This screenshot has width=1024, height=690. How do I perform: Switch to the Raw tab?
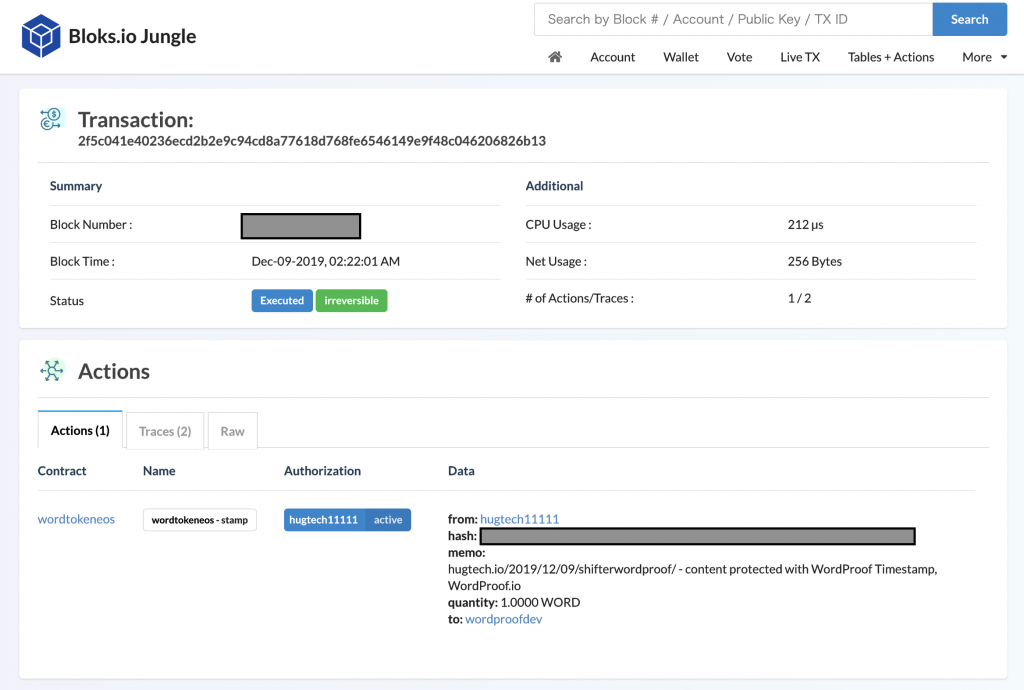coord(232,431)
